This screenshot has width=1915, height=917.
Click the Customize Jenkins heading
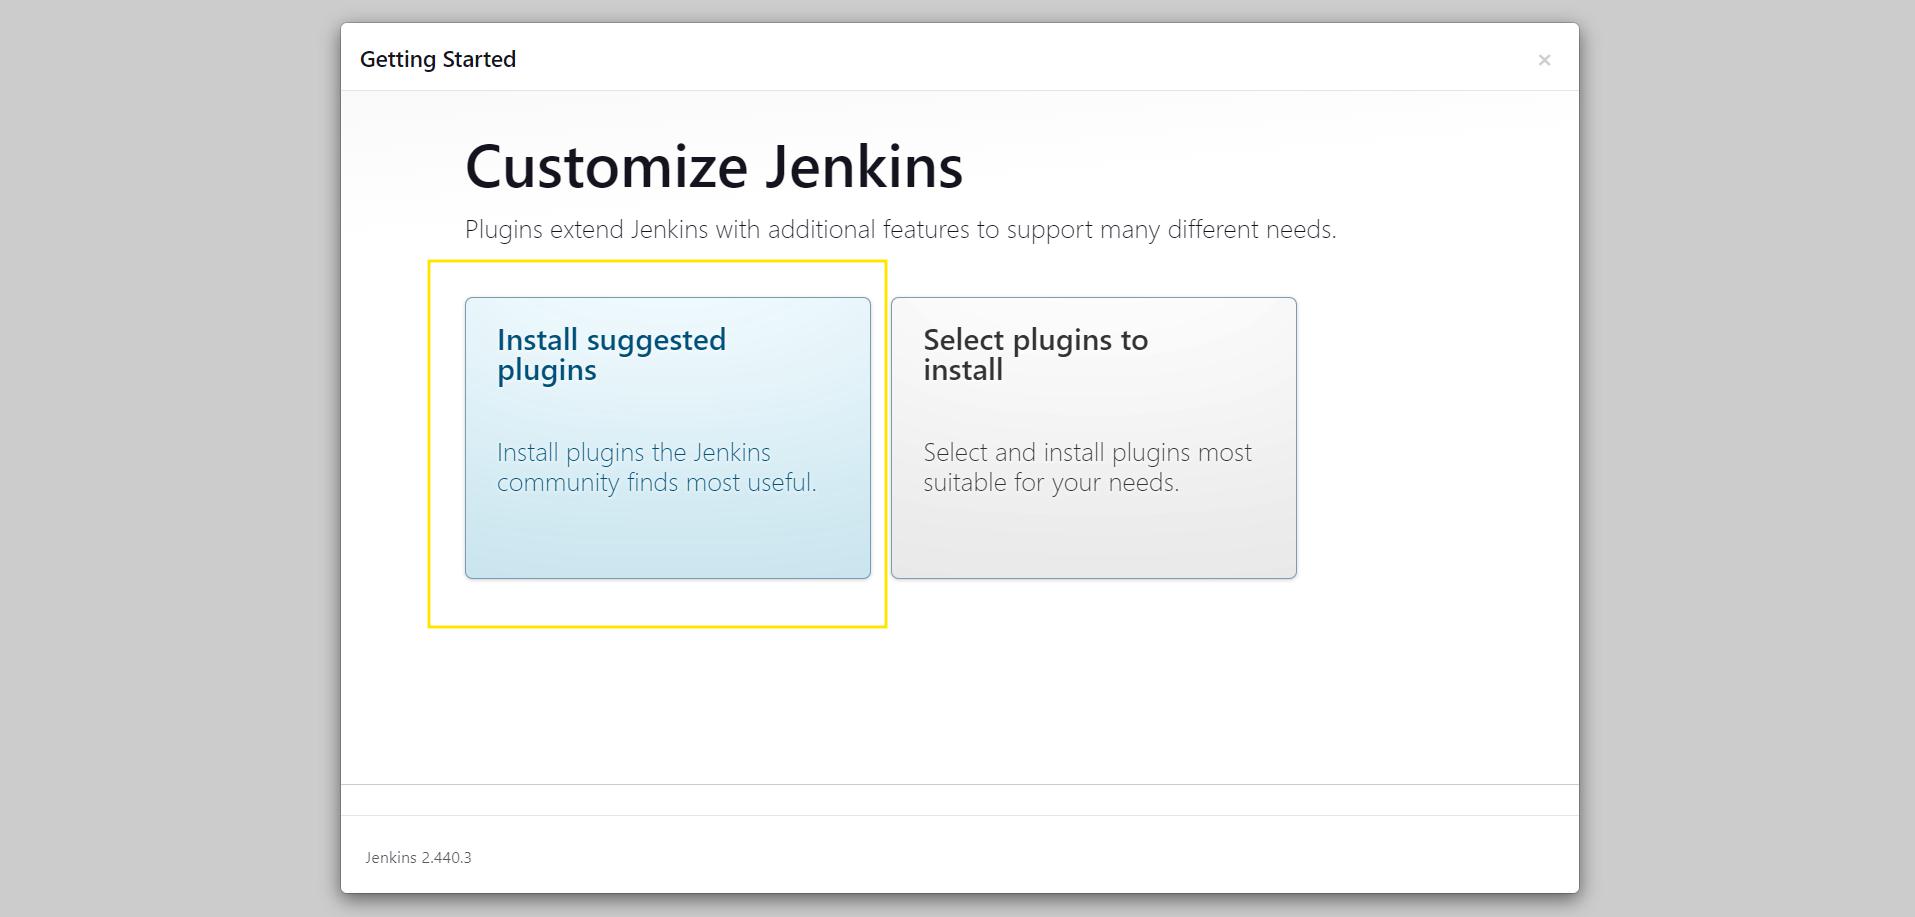click(714, 167)
